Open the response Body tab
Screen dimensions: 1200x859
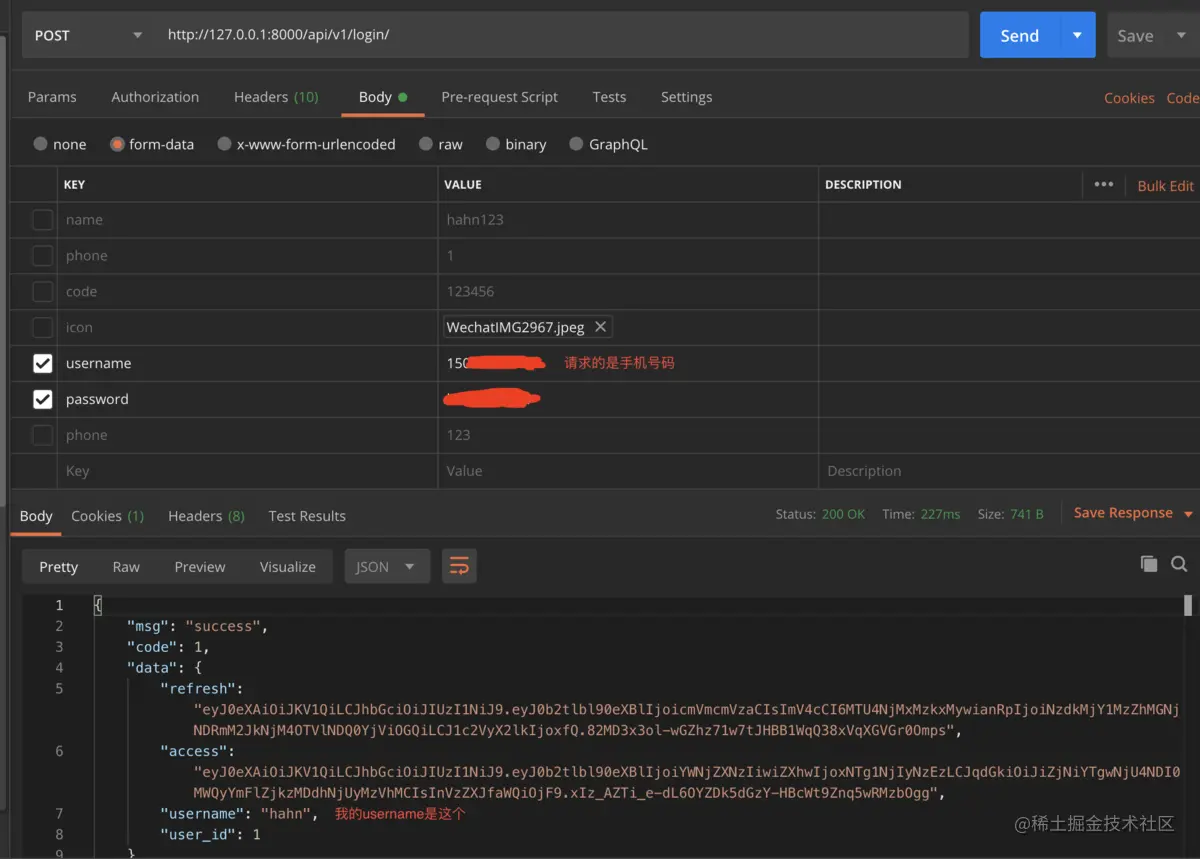click(x=36, y=516)
